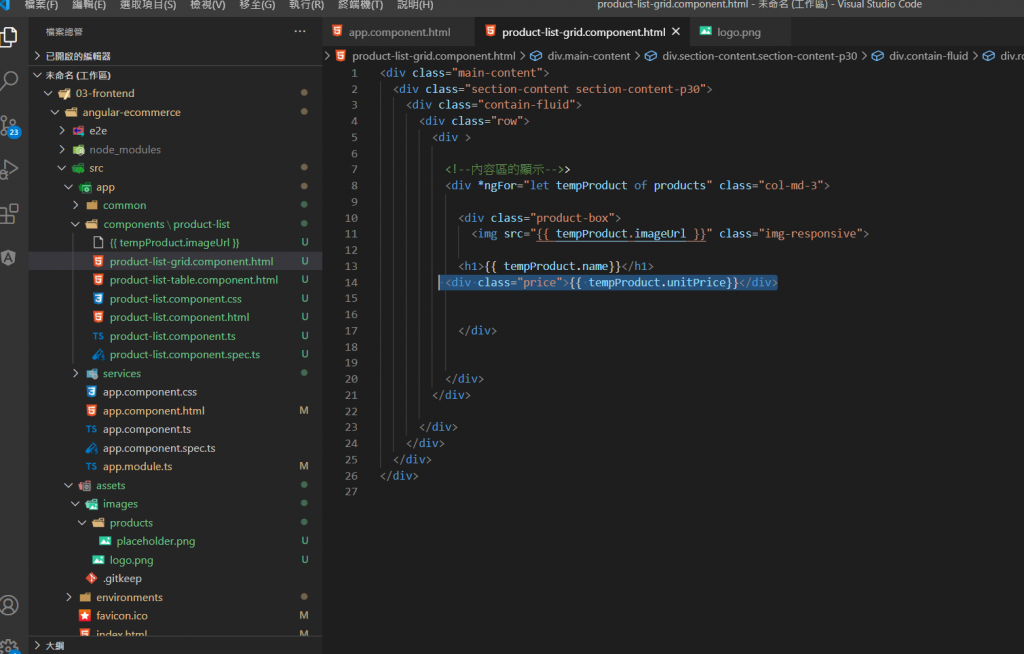The height and width of the screenshot is (654, 1024).
Task: Switch to the logo.png tab
Action: (738, 32)
